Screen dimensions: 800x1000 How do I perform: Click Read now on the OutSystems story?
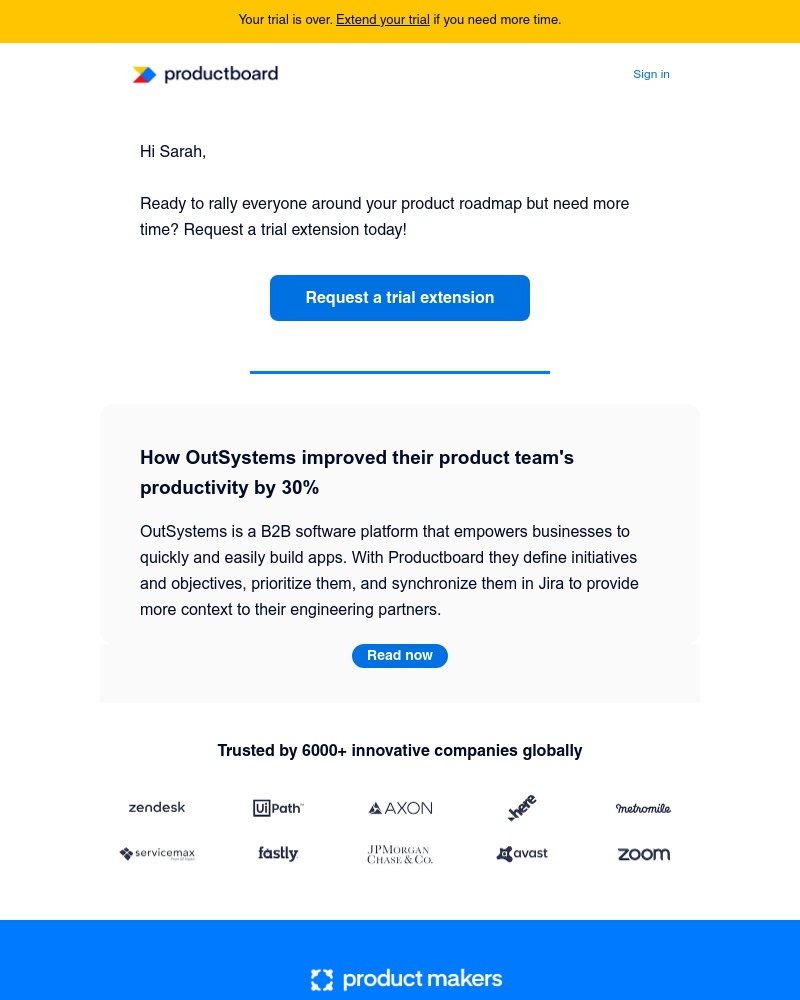coord(400,655)
